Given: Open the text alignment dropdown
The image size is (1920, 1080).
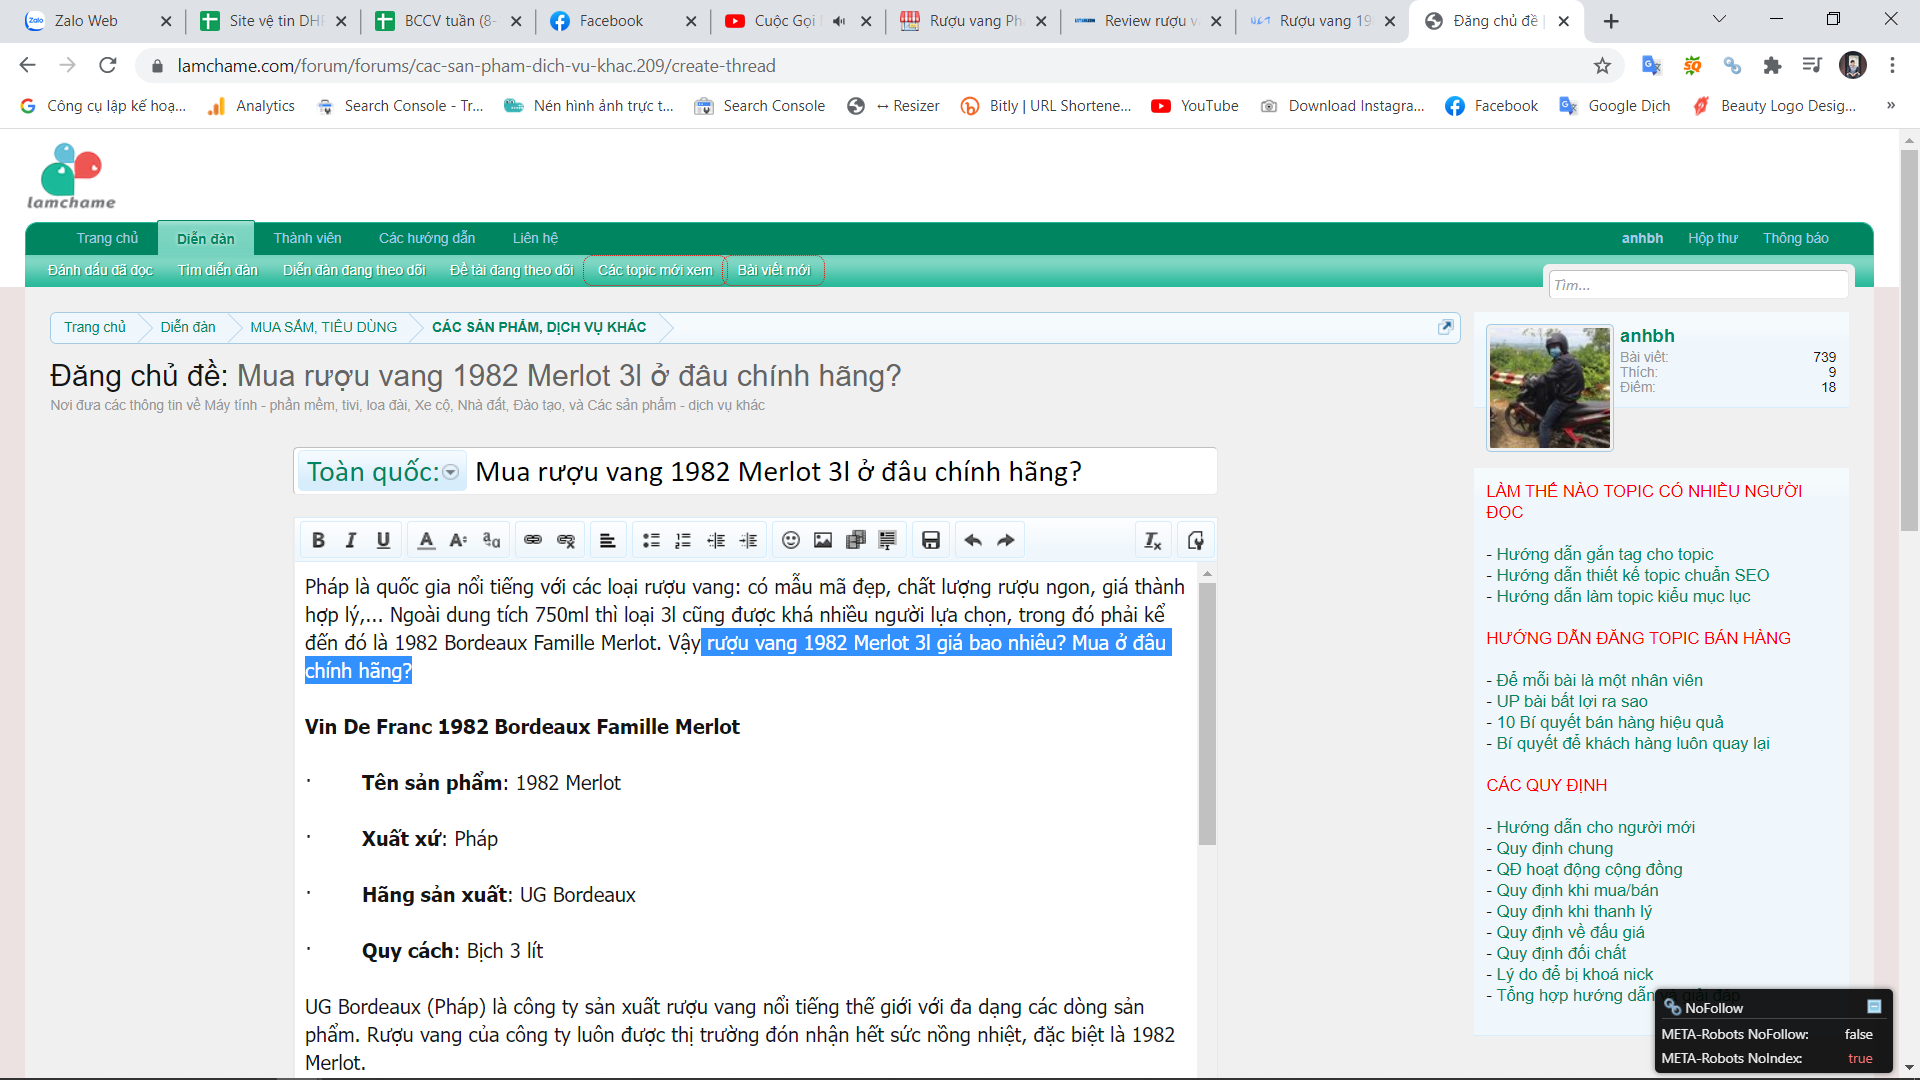Looking at the screenshot, I should (x=607, y=540).
